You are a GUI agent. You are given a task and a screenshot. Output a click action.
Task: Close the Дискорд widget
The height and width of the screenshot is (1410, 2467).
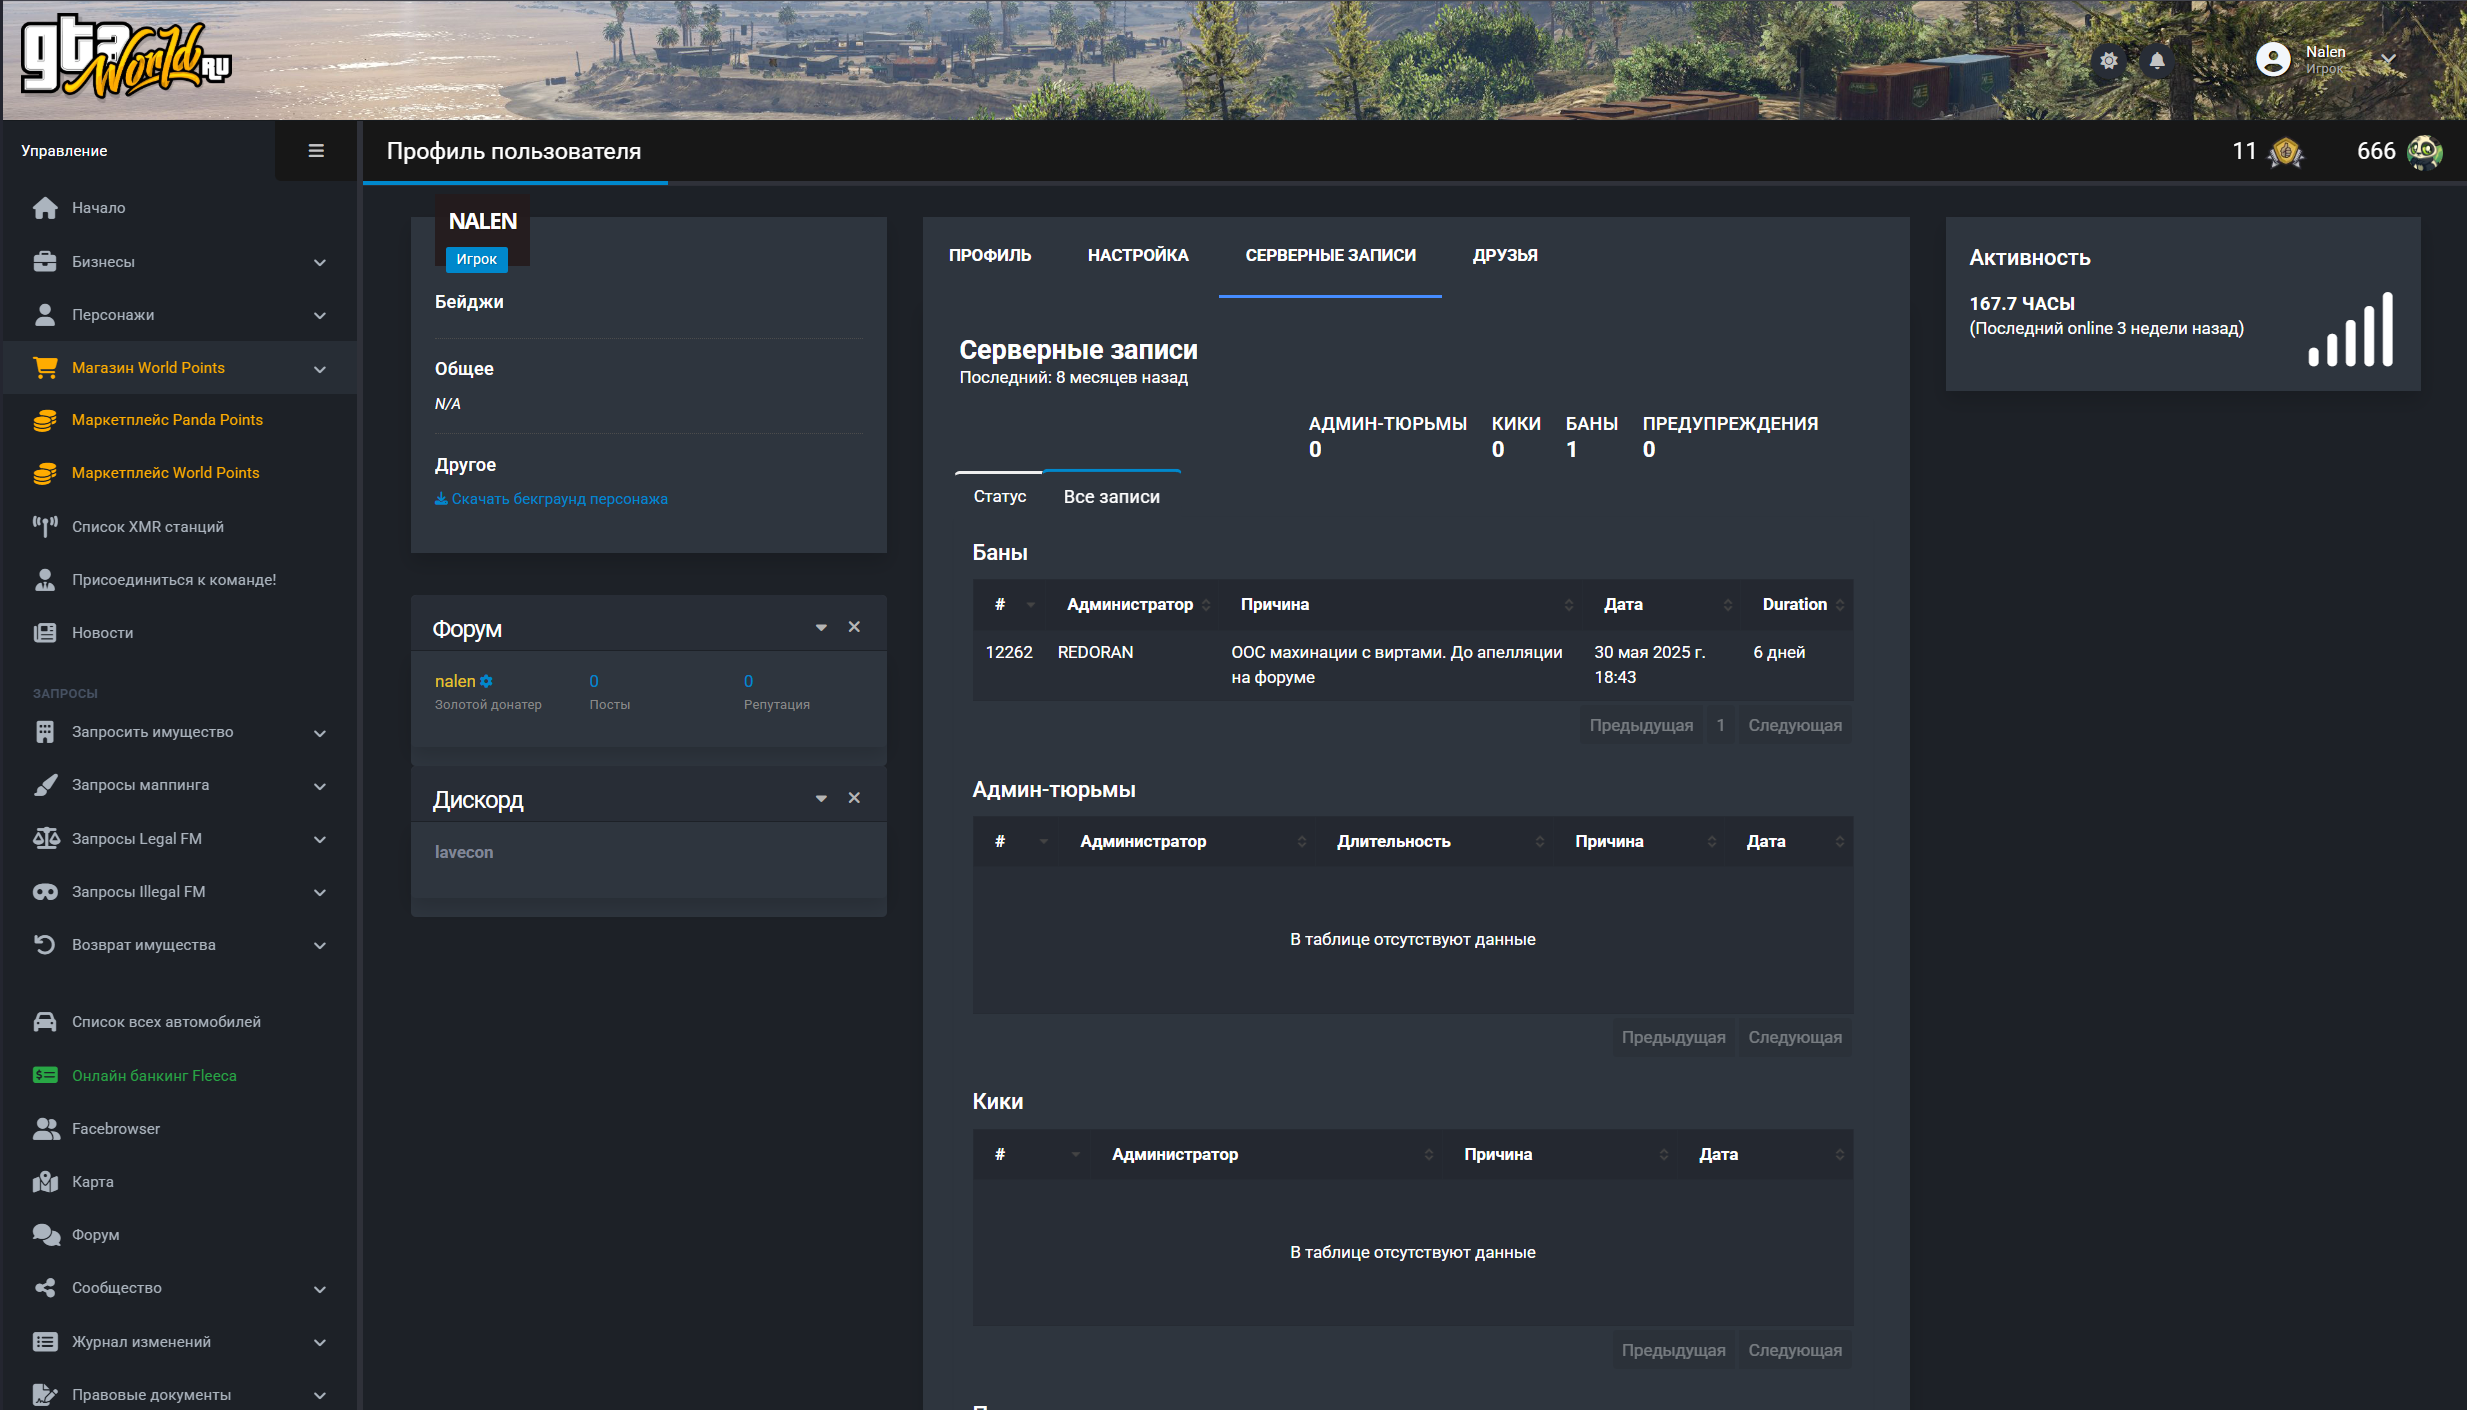(854, 798)
